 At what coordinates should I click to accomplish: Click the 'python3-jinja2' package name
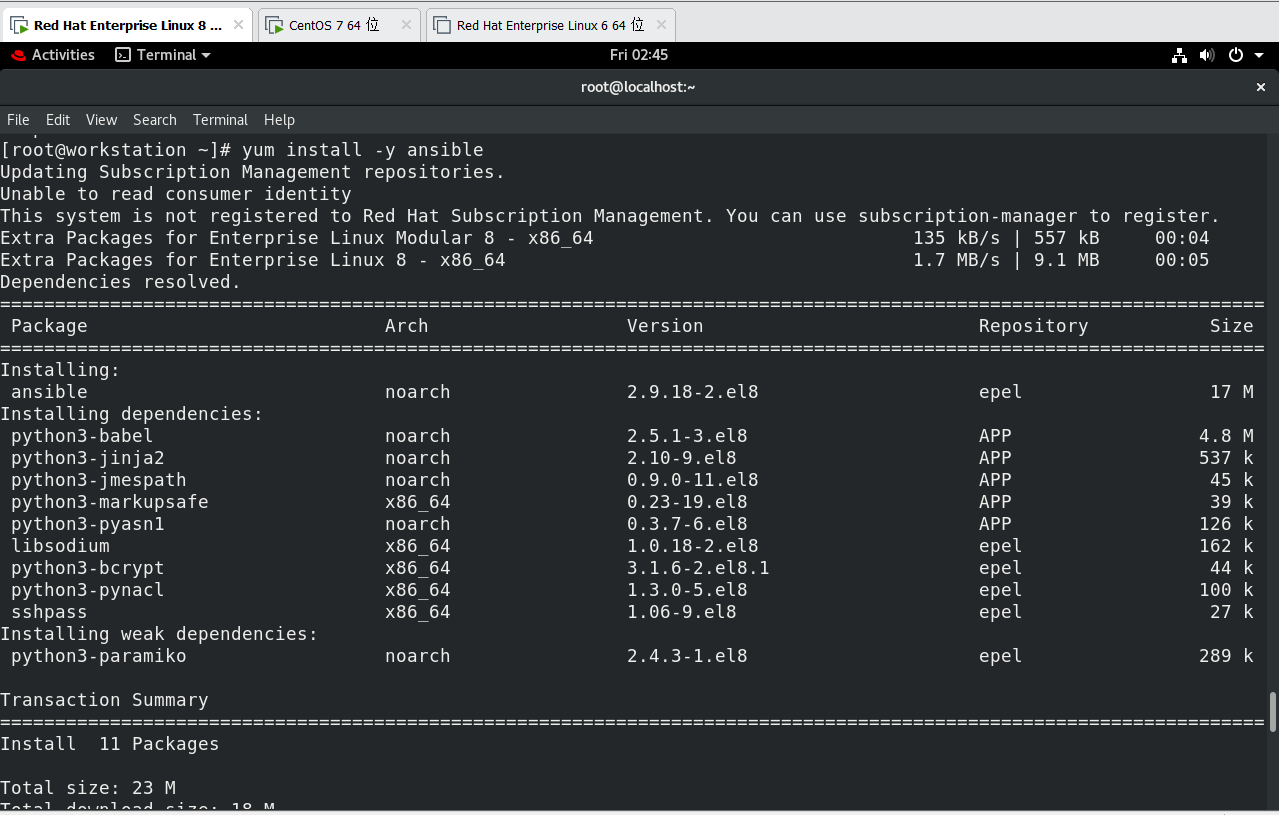88,458
